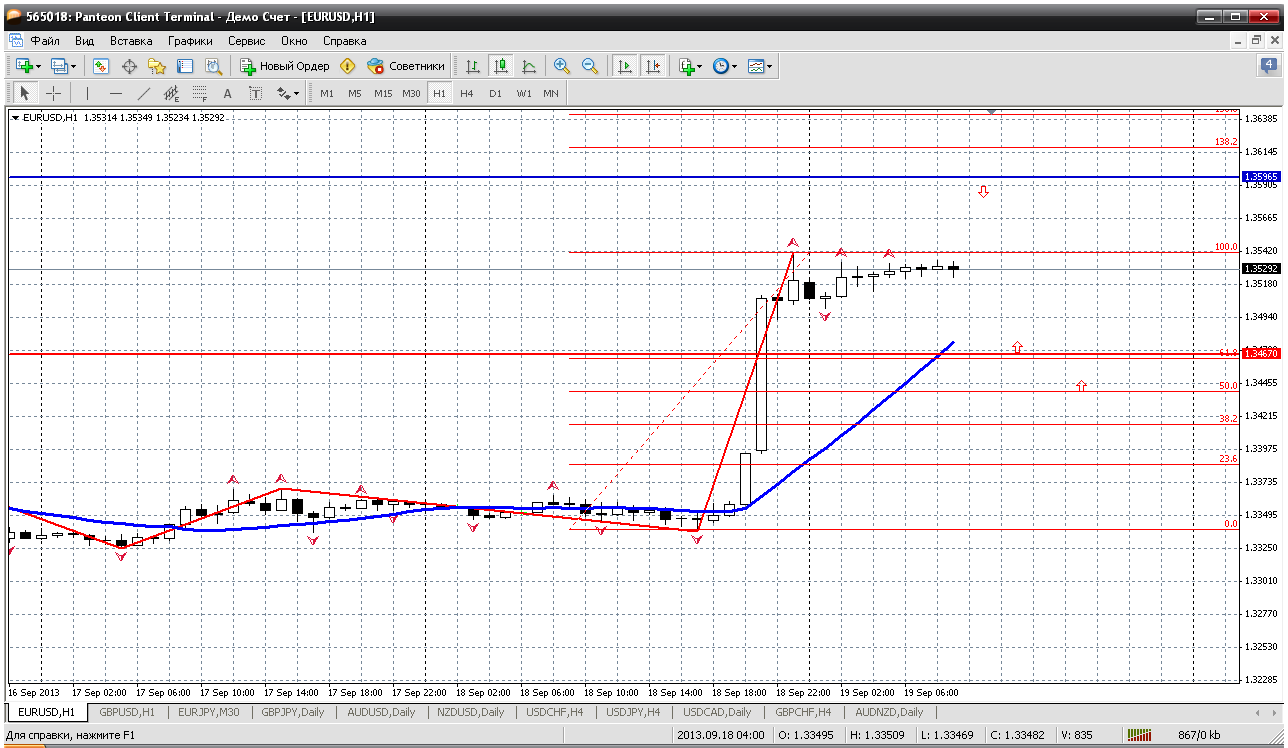This screenshot has width=1288, height=748.
Task: Expand the New Chart dropdown arrow
Action: 39,66
